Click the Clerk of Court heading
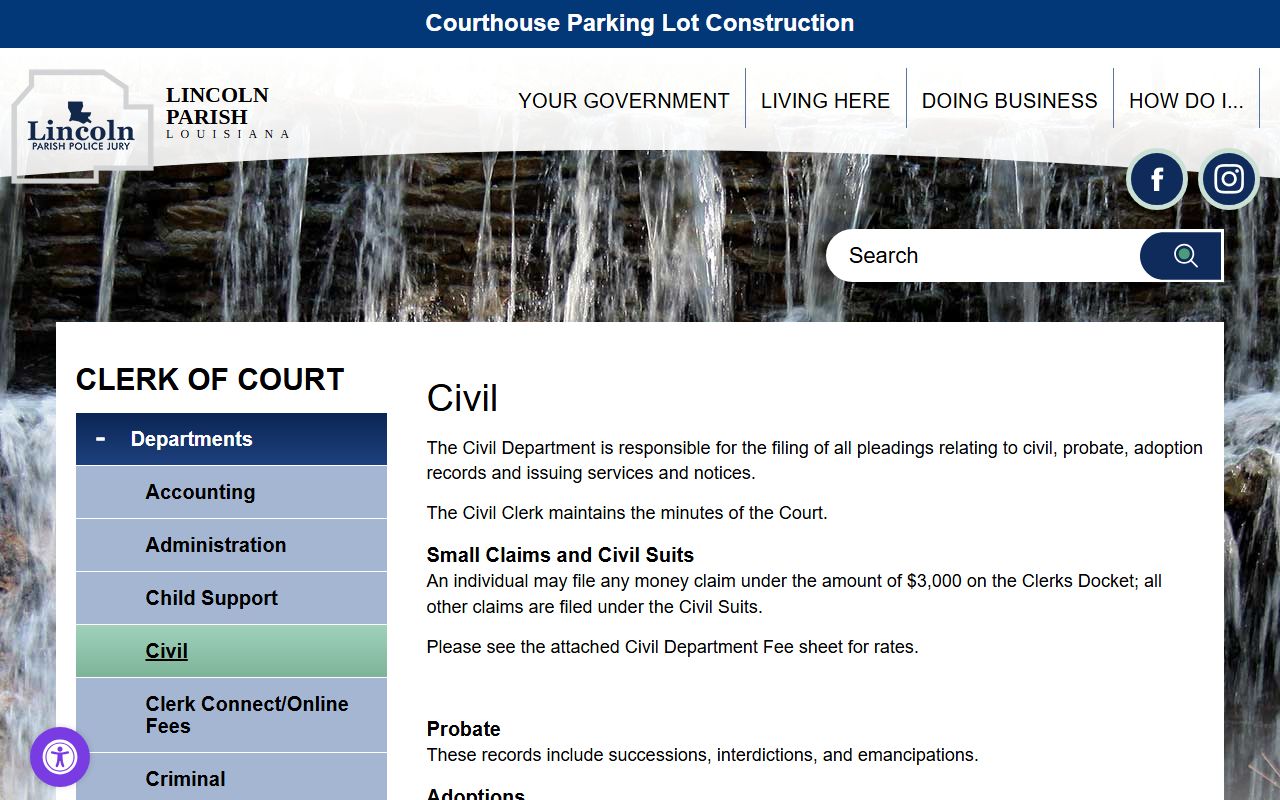 pyautogui.click(x=210, y=380)
